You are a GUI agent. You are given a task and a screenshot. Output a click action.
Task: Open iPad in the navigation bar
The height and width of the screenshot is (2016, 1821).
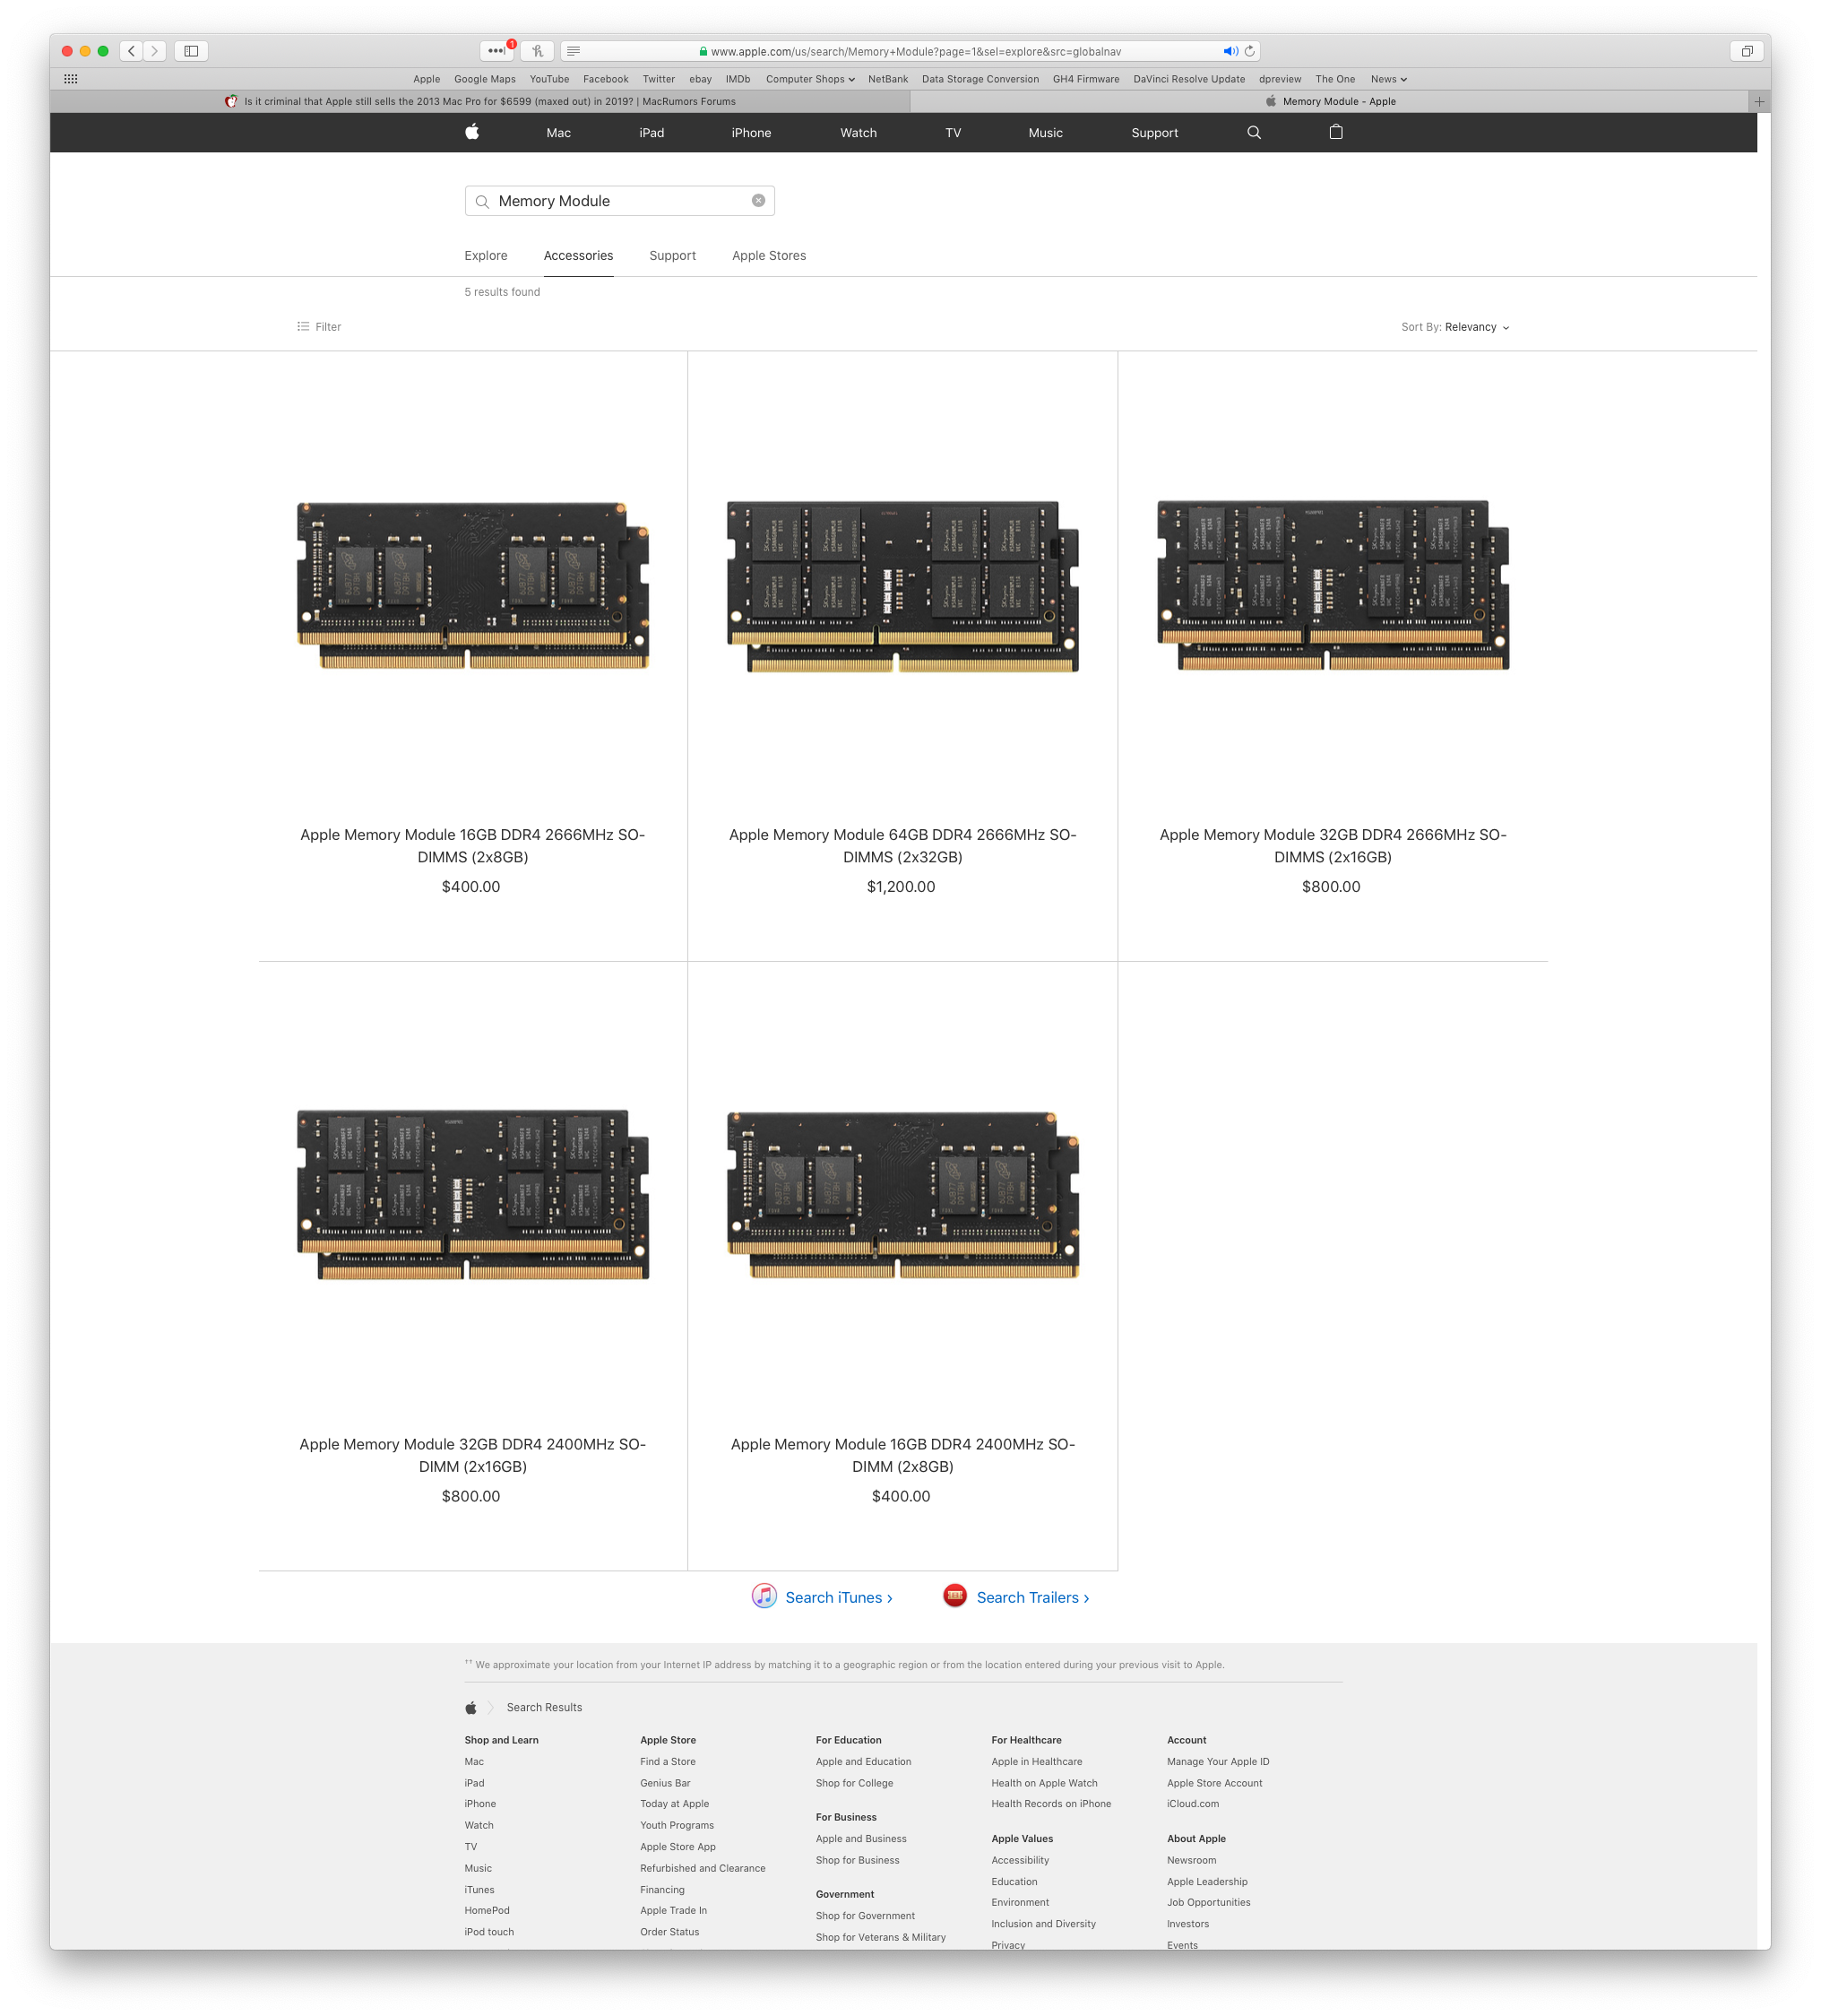(652, 133)
